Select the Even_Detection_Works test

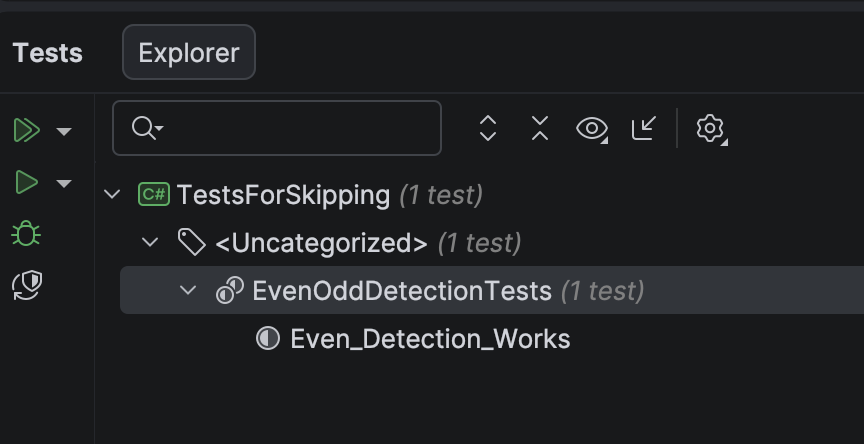point(430,339)
